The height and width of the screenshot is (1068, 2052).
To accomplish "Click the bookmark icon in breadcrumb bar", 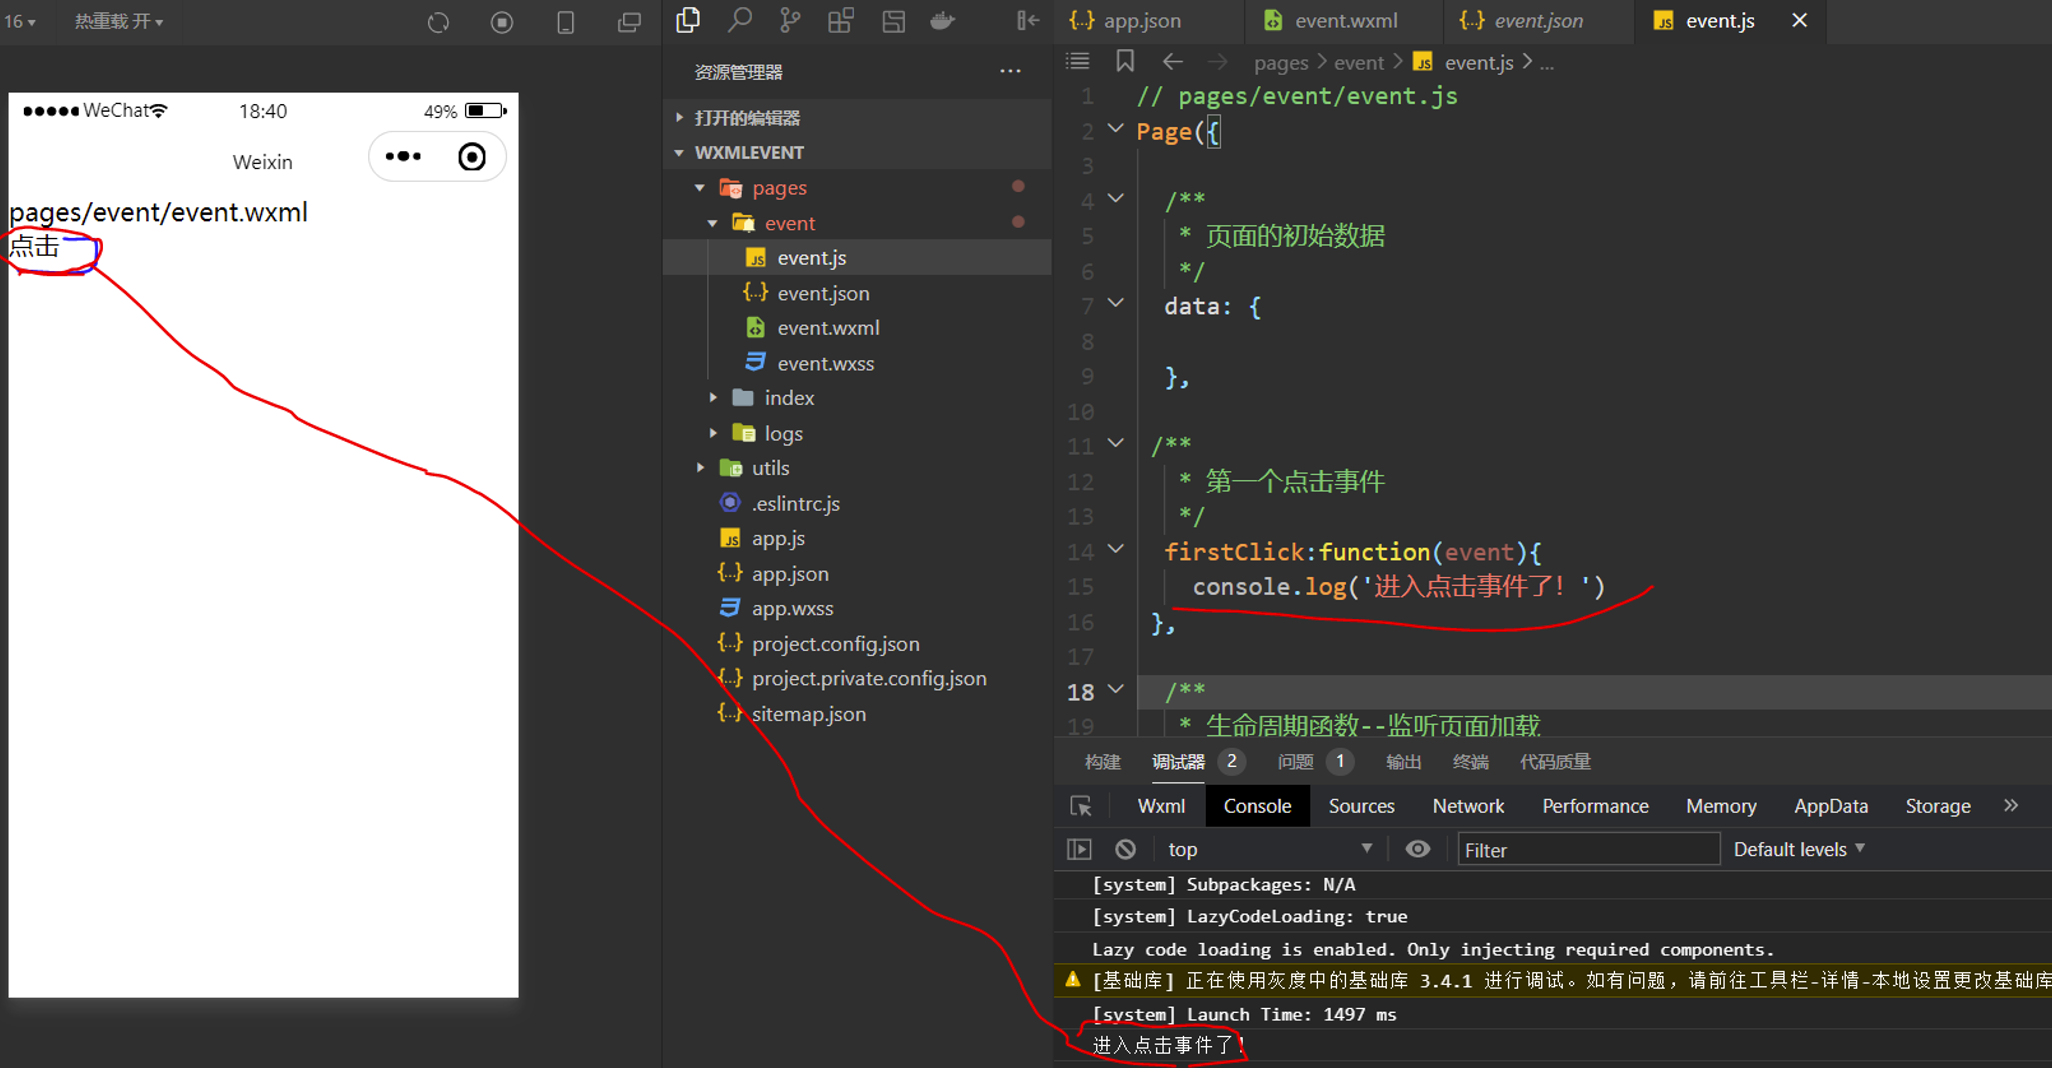I will 1125,62.
